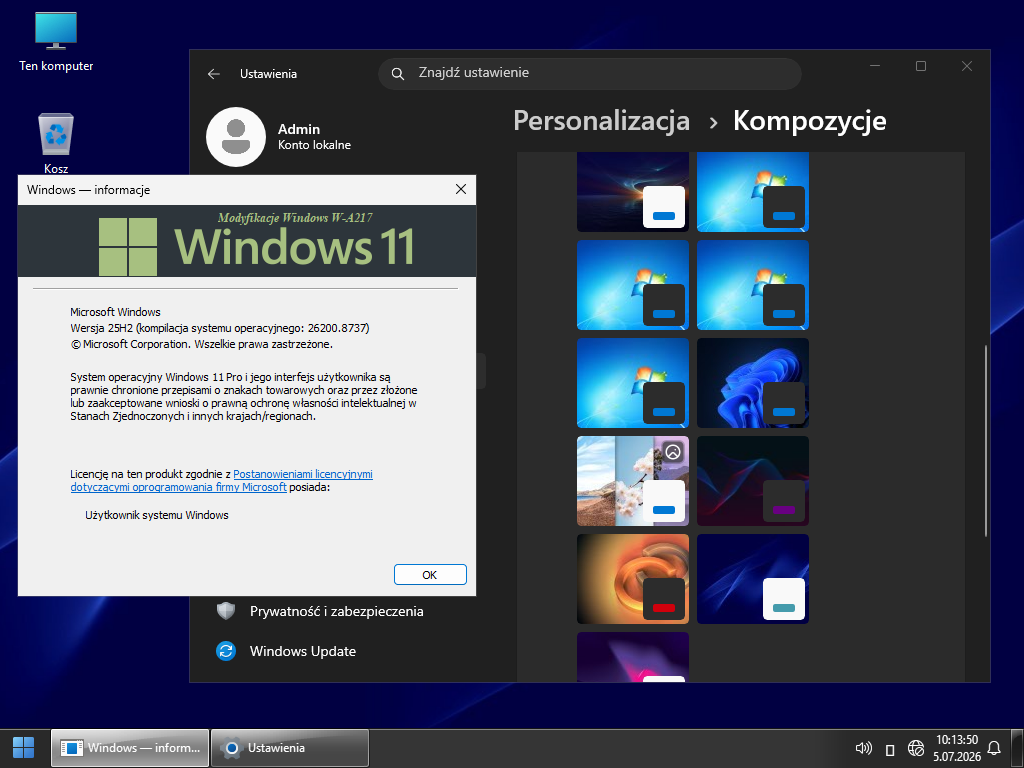Image resolution: width=1024 pixels, height=768 pixels.
Task: Open Prywatność i zabezpieczenia settings section
Action: pyautogui.click(x=336, y=611)
